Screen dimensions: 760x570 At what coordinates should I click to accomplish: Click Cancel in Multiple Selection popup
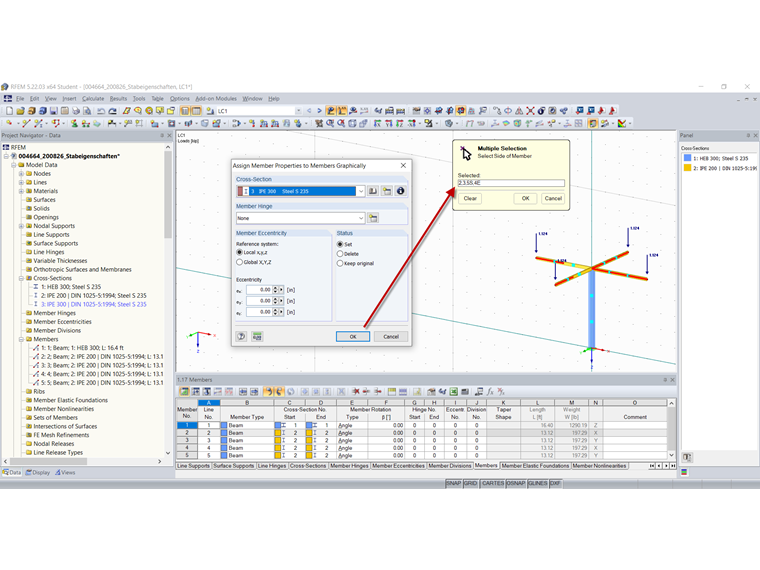click(553, 198)
